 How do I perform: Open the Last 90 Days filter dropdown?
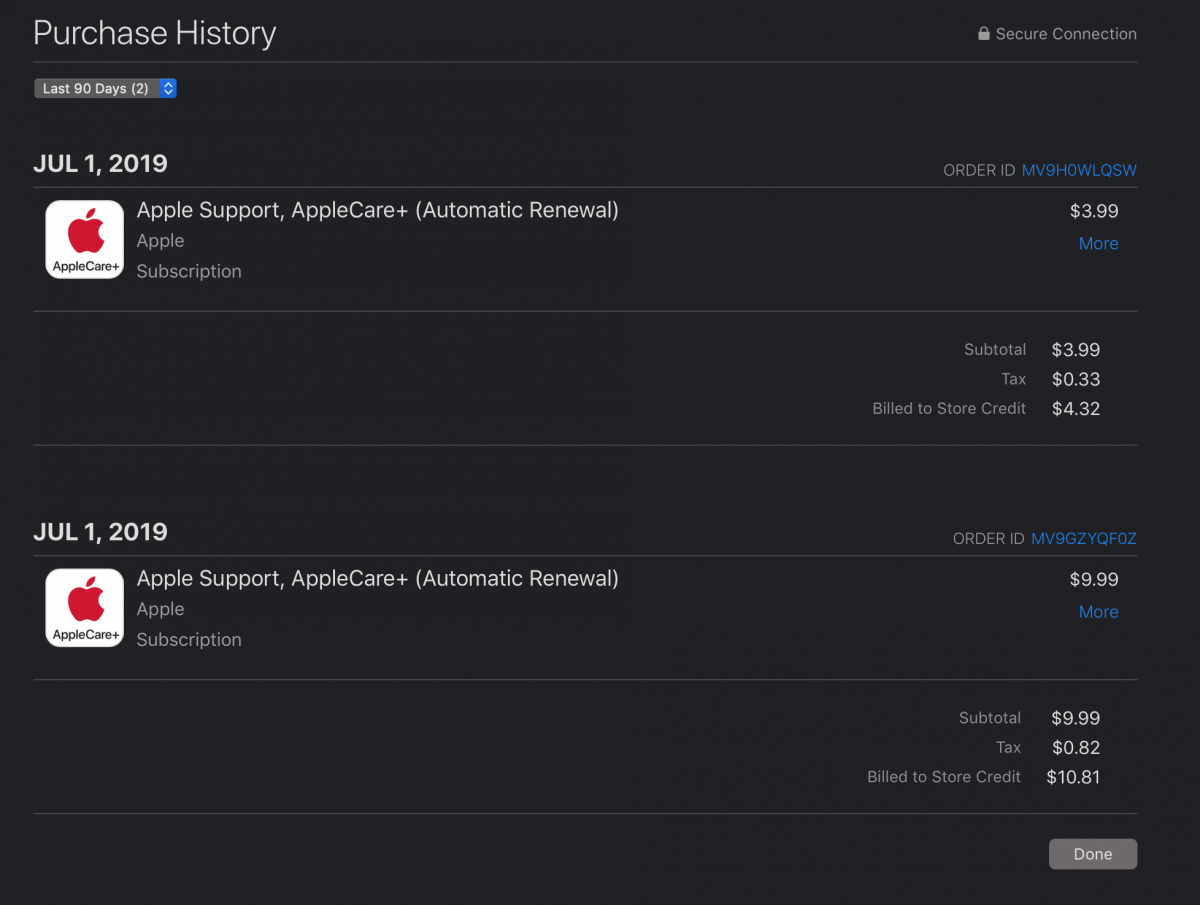tap(105, 88)
